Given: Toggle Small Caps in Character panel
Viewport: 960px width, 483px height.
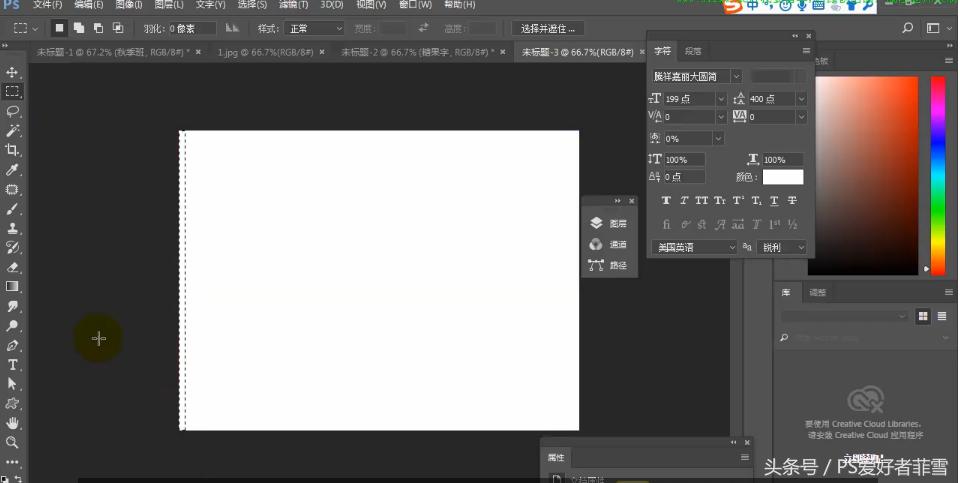Looking at the screenshot, I should coord(719,201).
